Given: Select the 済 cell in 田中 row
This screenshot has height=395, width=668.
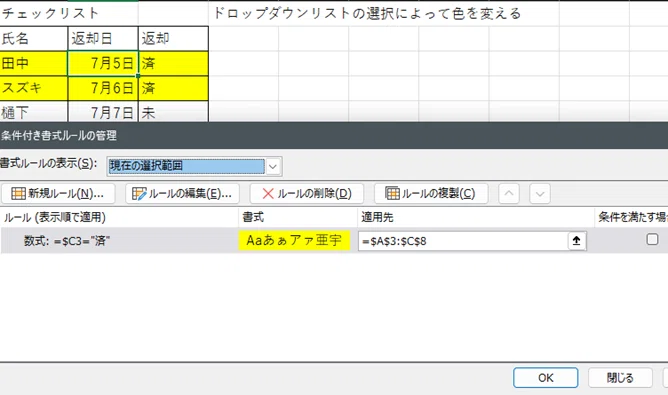Looking at the screenshot, I should [173, 63].
